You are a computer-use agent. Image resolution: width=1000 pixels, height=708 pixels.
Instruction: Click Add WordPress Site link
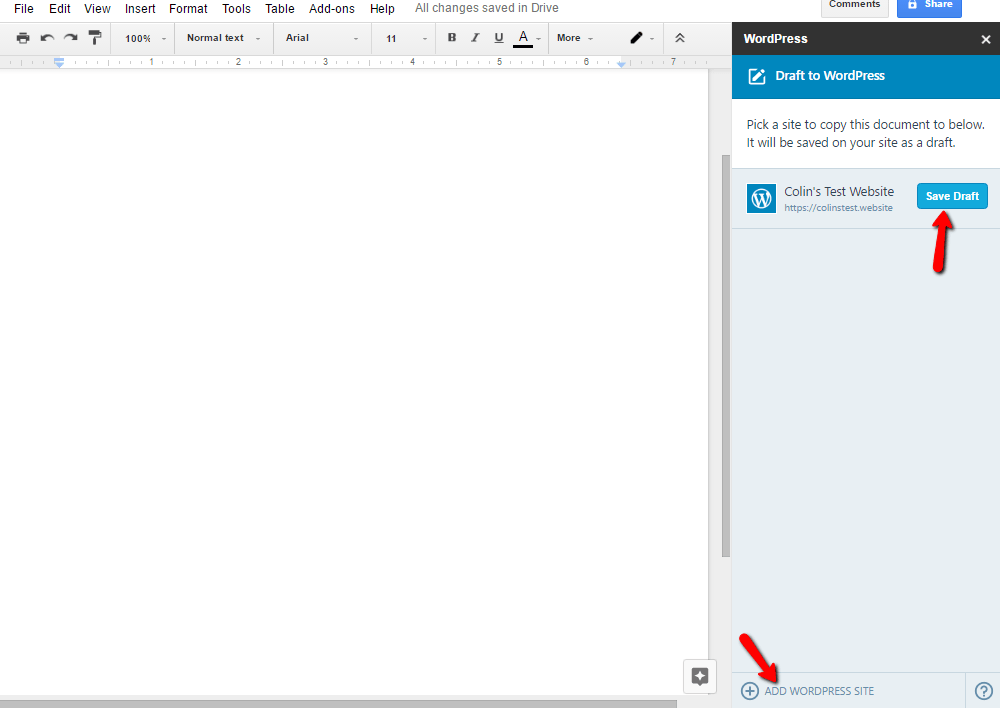[x=819, y=691]
